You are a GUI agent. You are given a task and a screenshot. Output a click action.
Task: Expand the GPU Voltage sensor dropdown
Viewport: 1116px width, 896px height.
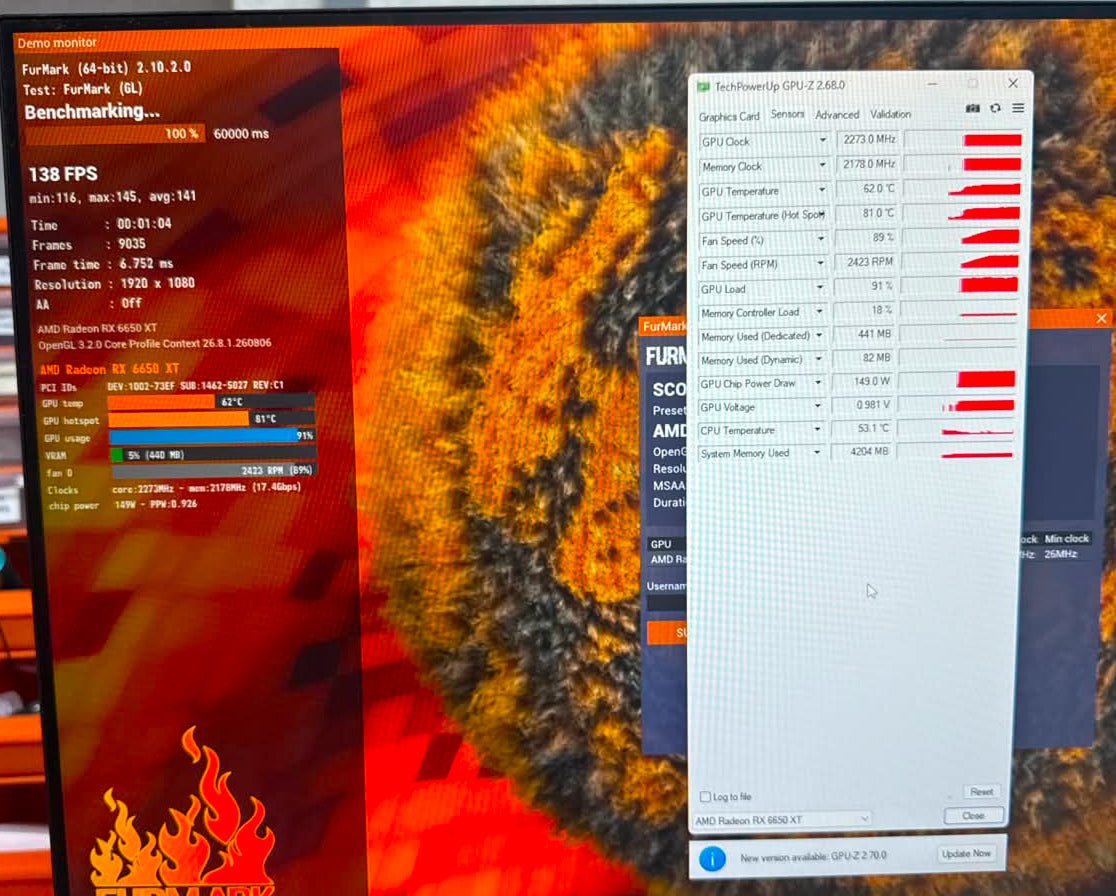click(x=817, y=406)
